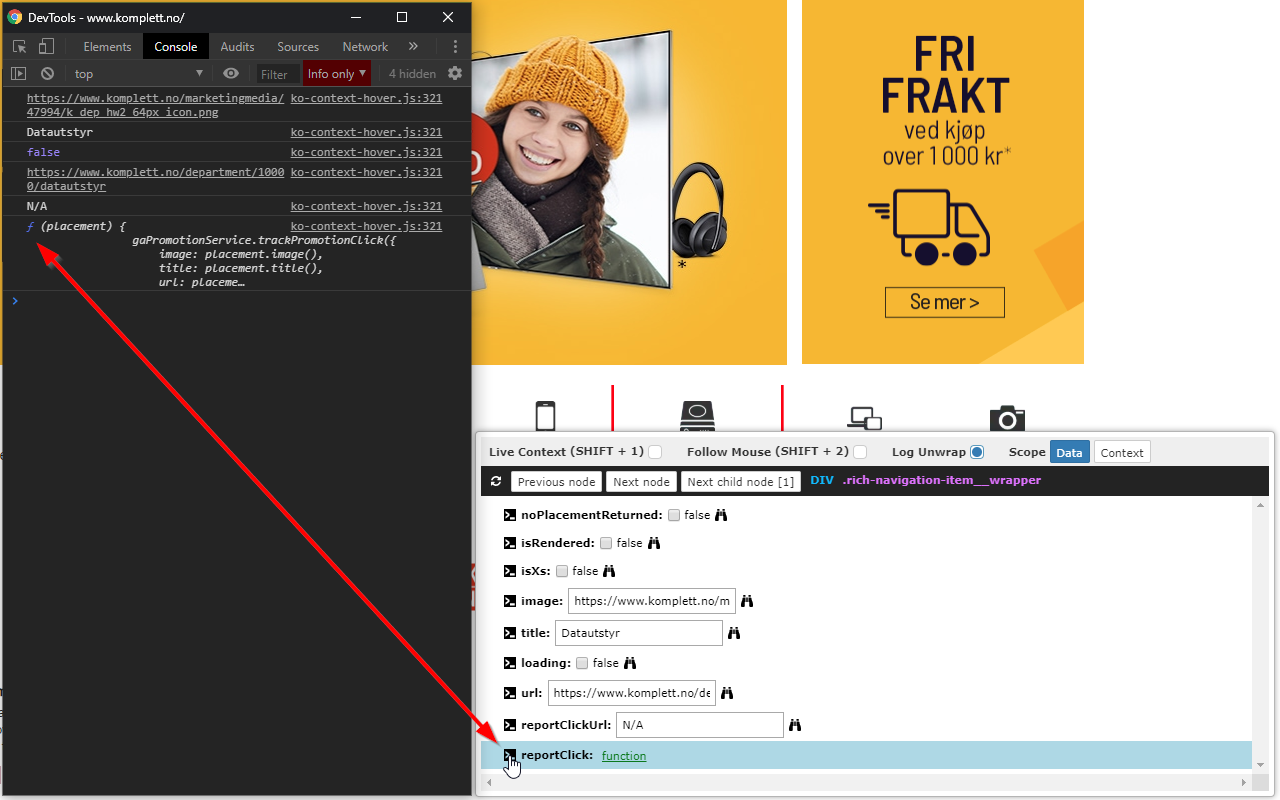This screenshot has height=800, width=1280.
Task: Open the 'top' JavaScript context dropdown
Action: [138, 74]
